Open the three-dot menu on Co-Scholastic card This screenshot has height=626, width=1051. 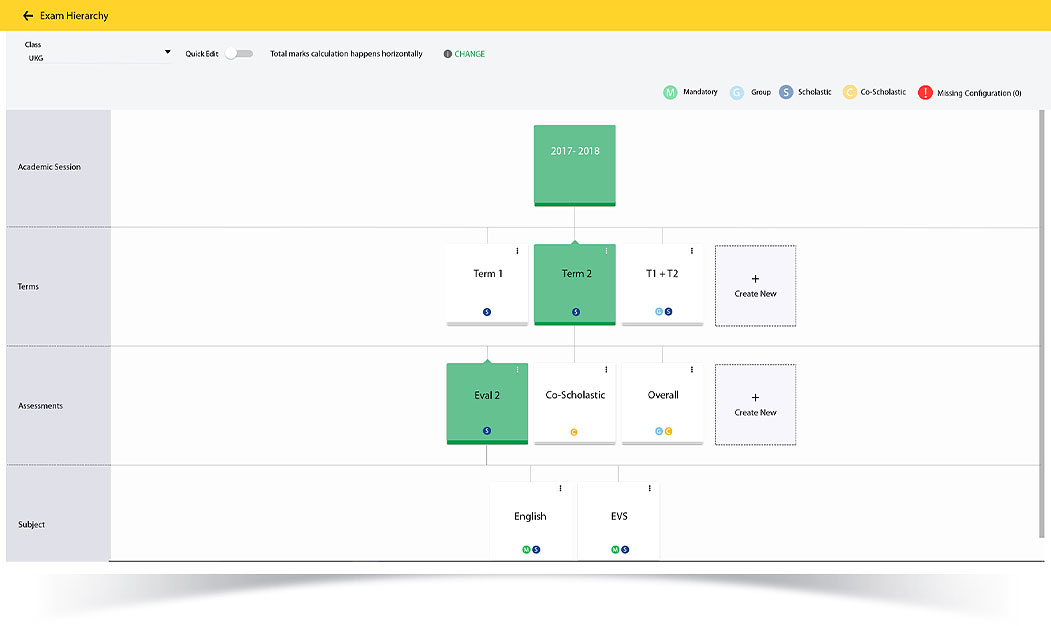coord(605,370)
